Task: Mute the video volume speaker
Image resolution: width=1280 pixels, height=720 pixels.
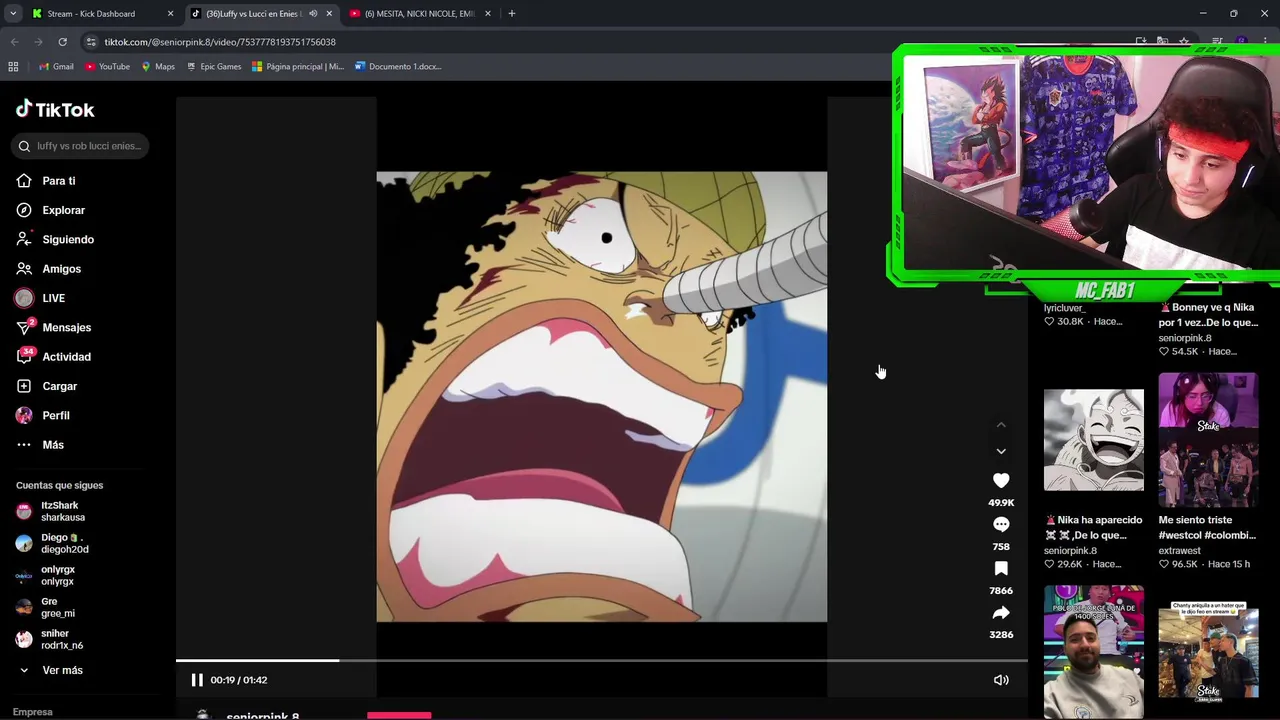Action: [x=1001, y=680]
